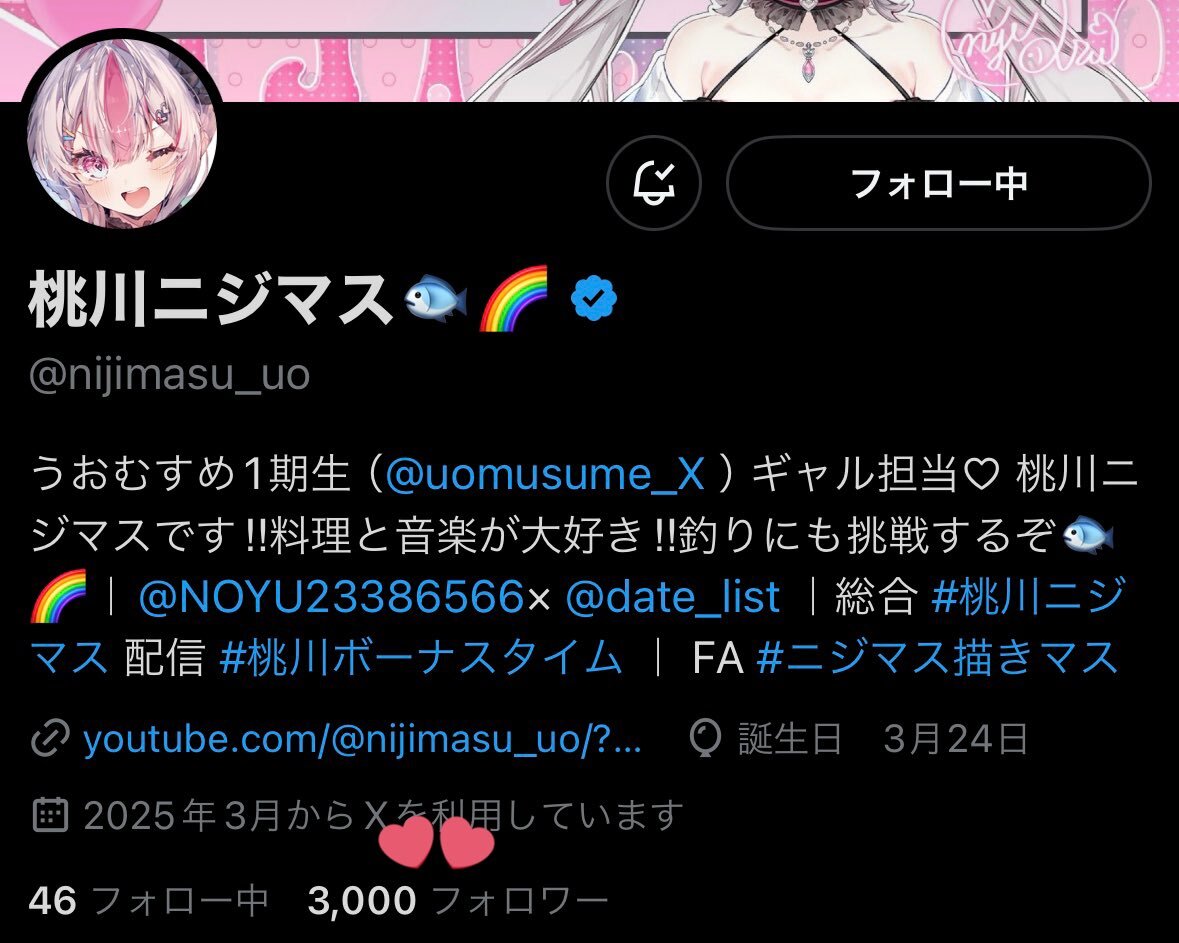Click the フォロー中 following button
Image resolution: width=1179 pixels, height=943 pixels.
pyautogui.click(x=938, y=183)
